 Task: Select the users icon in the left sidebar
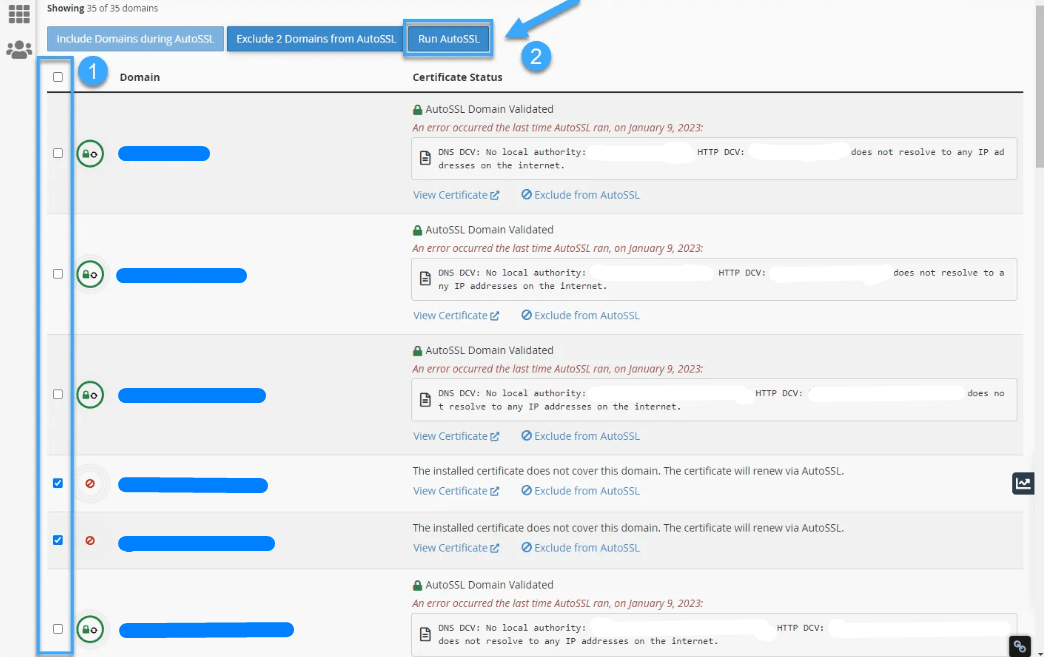tap(18, 50)
